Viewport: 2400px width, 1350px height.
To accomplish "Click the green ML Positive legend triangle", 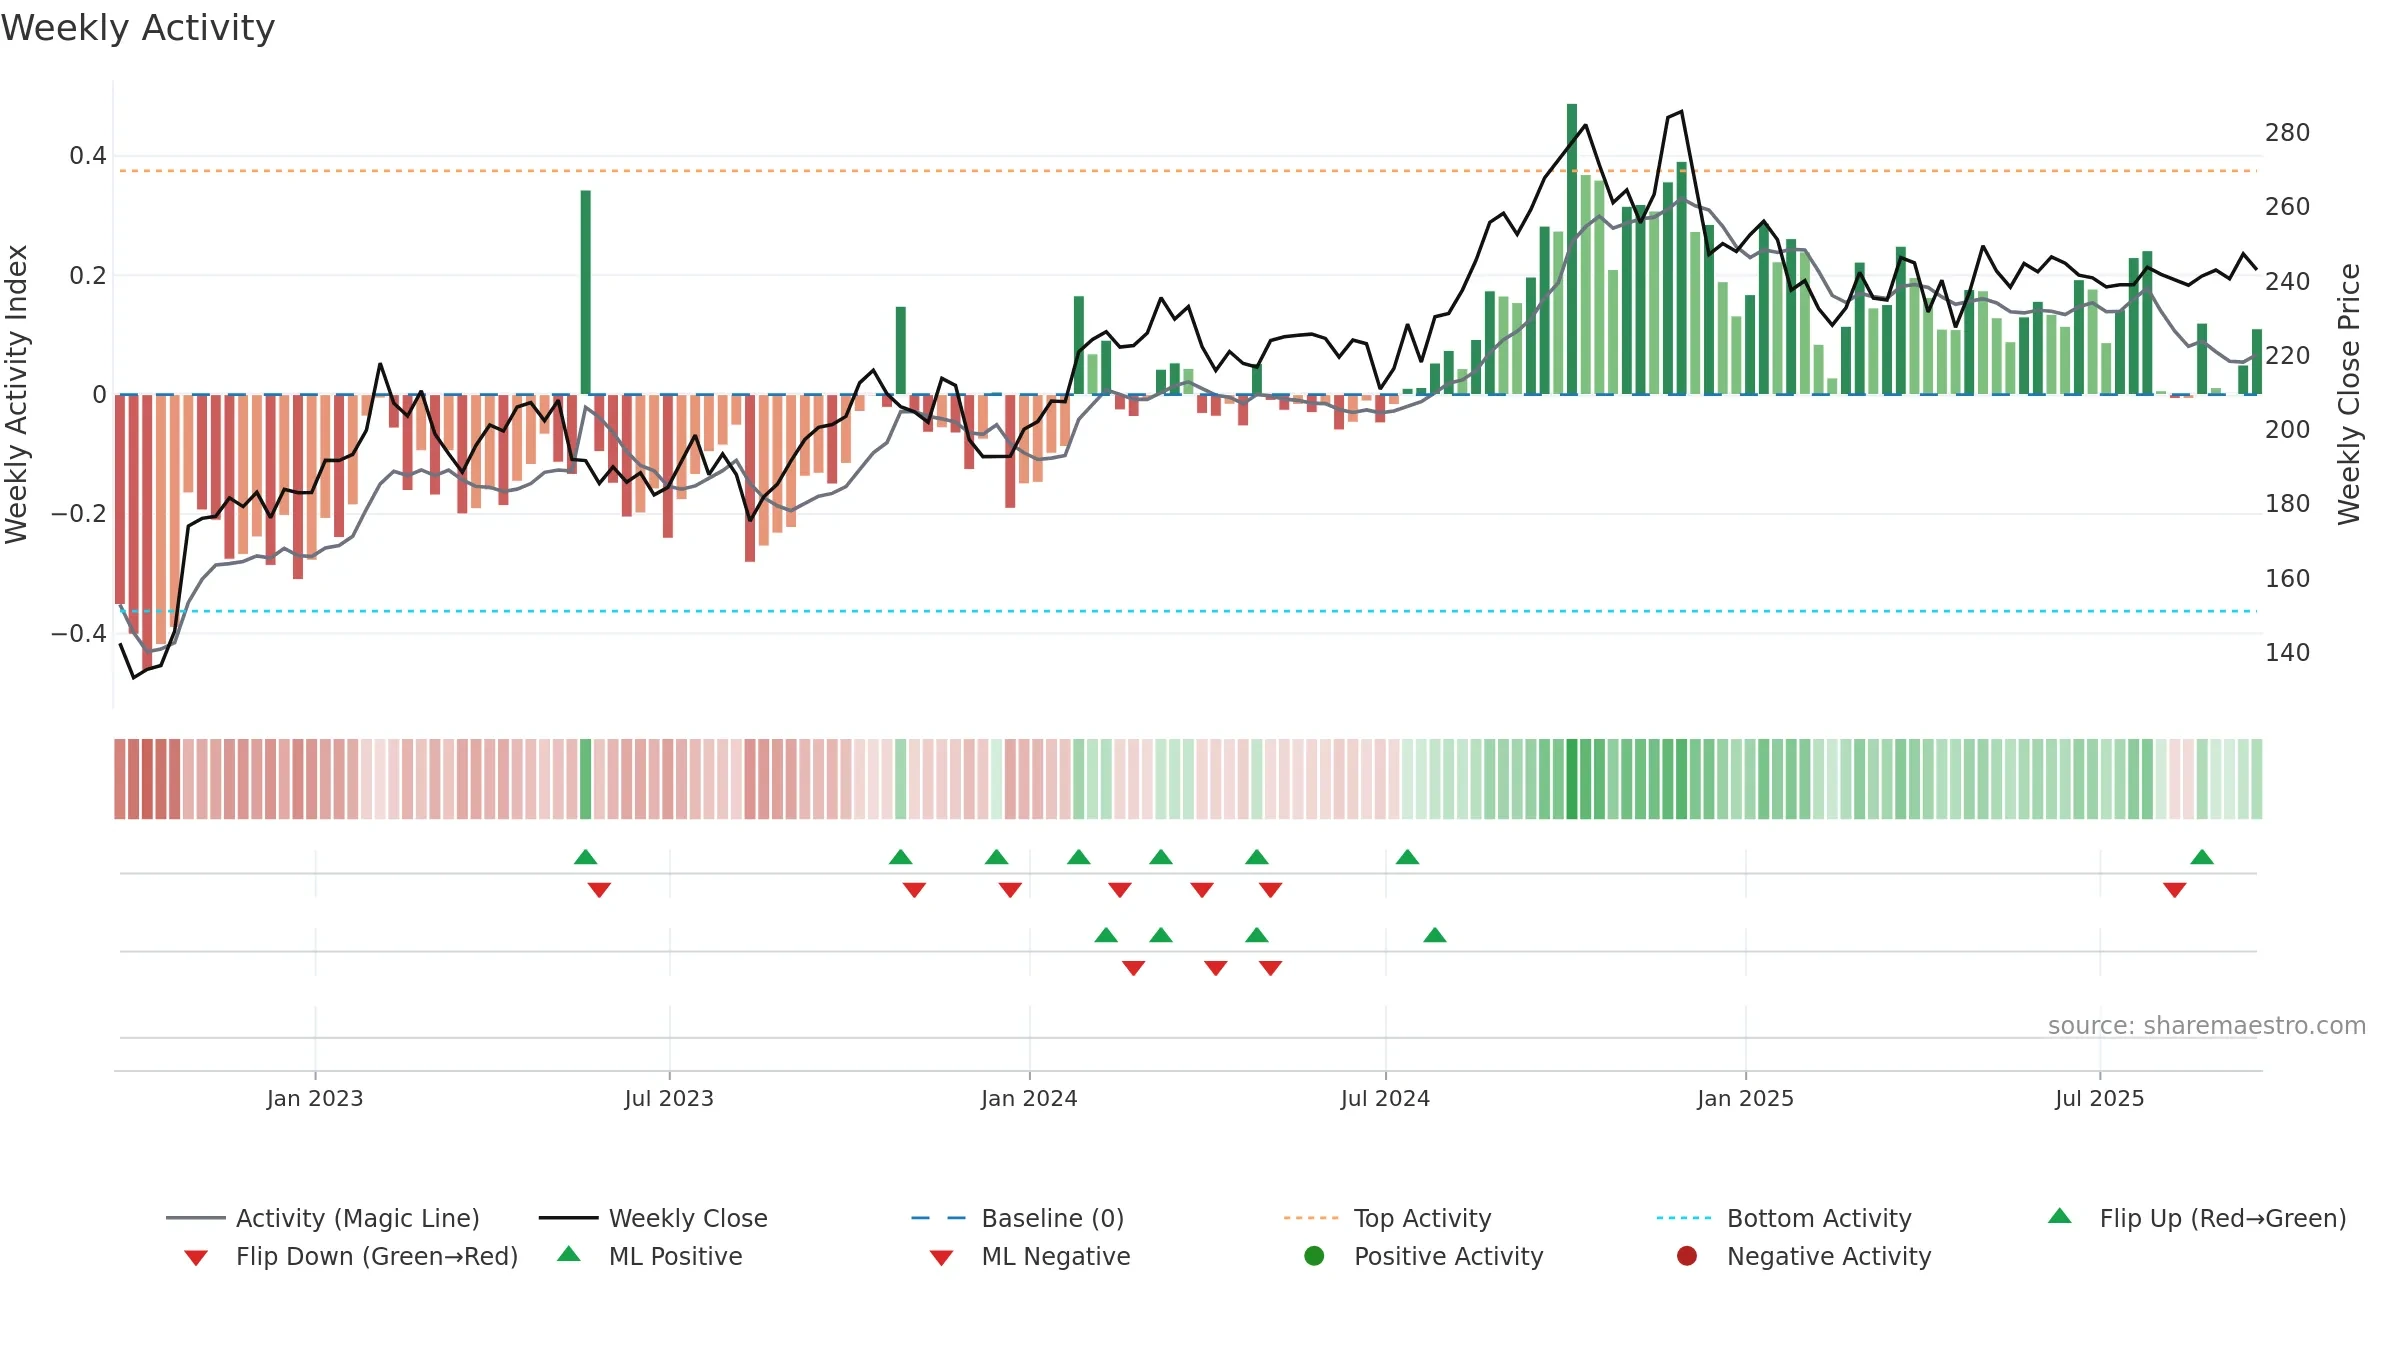I will click(x=569, y=1254).
